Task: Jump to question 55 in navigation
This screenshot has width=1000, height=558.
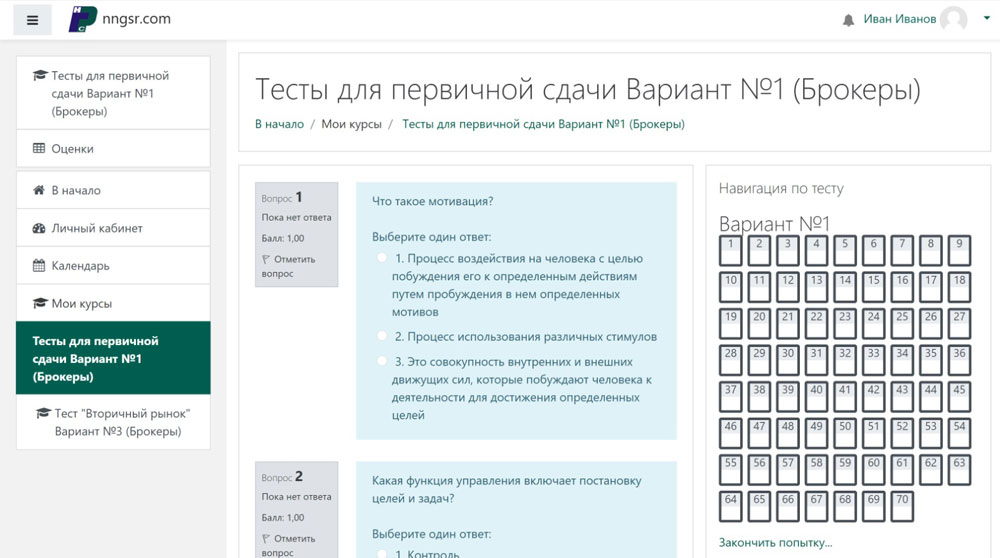Action: [730, 470]
